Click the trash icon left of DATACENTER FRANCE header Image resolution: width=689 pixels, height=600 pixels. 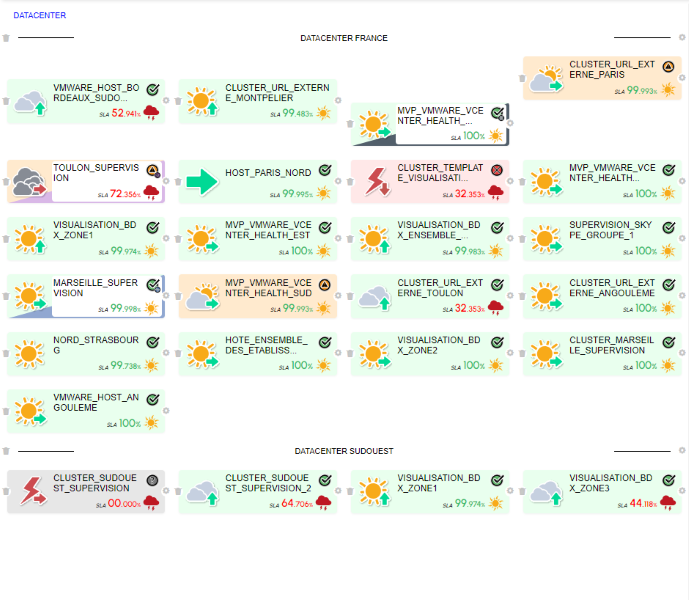click(x=6, y=38)
